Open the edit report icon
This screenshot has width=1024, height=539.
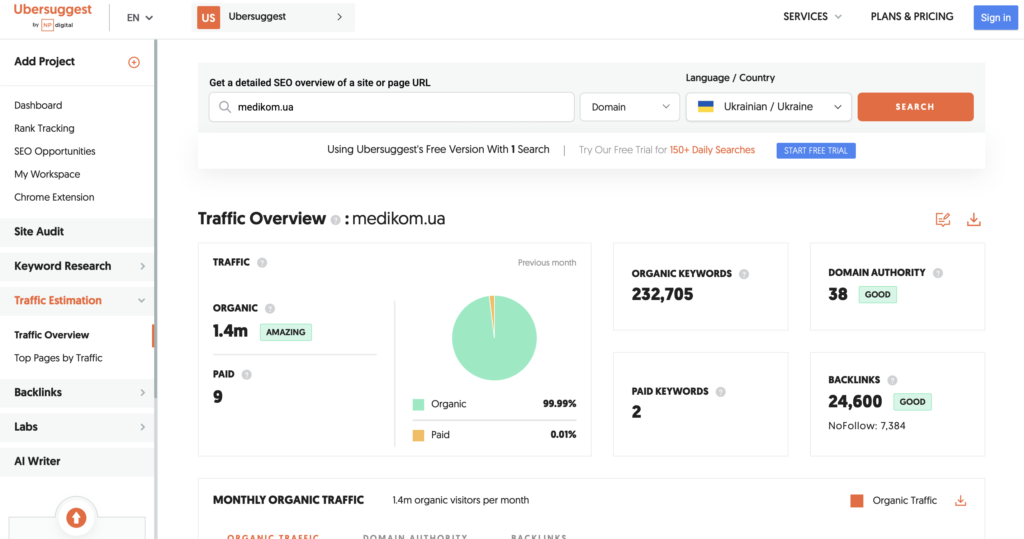click(942, 220)
